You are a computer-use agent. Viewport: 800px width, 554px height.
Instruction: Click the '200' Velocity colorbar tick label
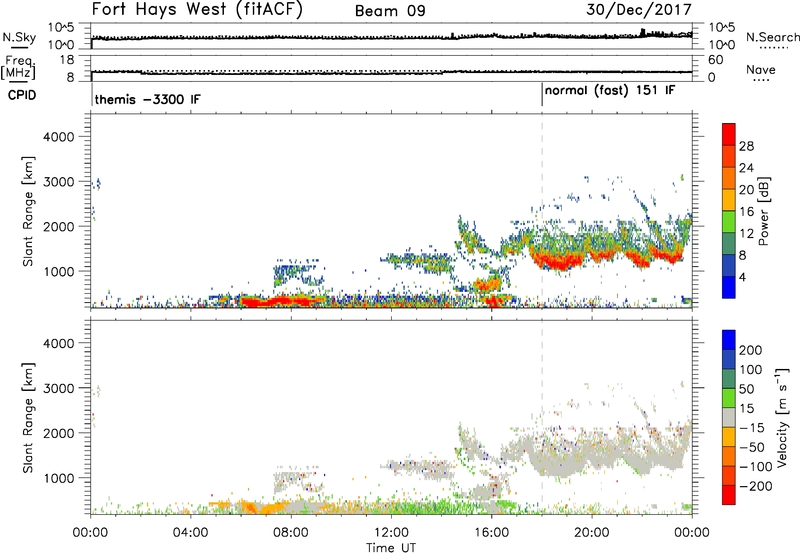751,350
